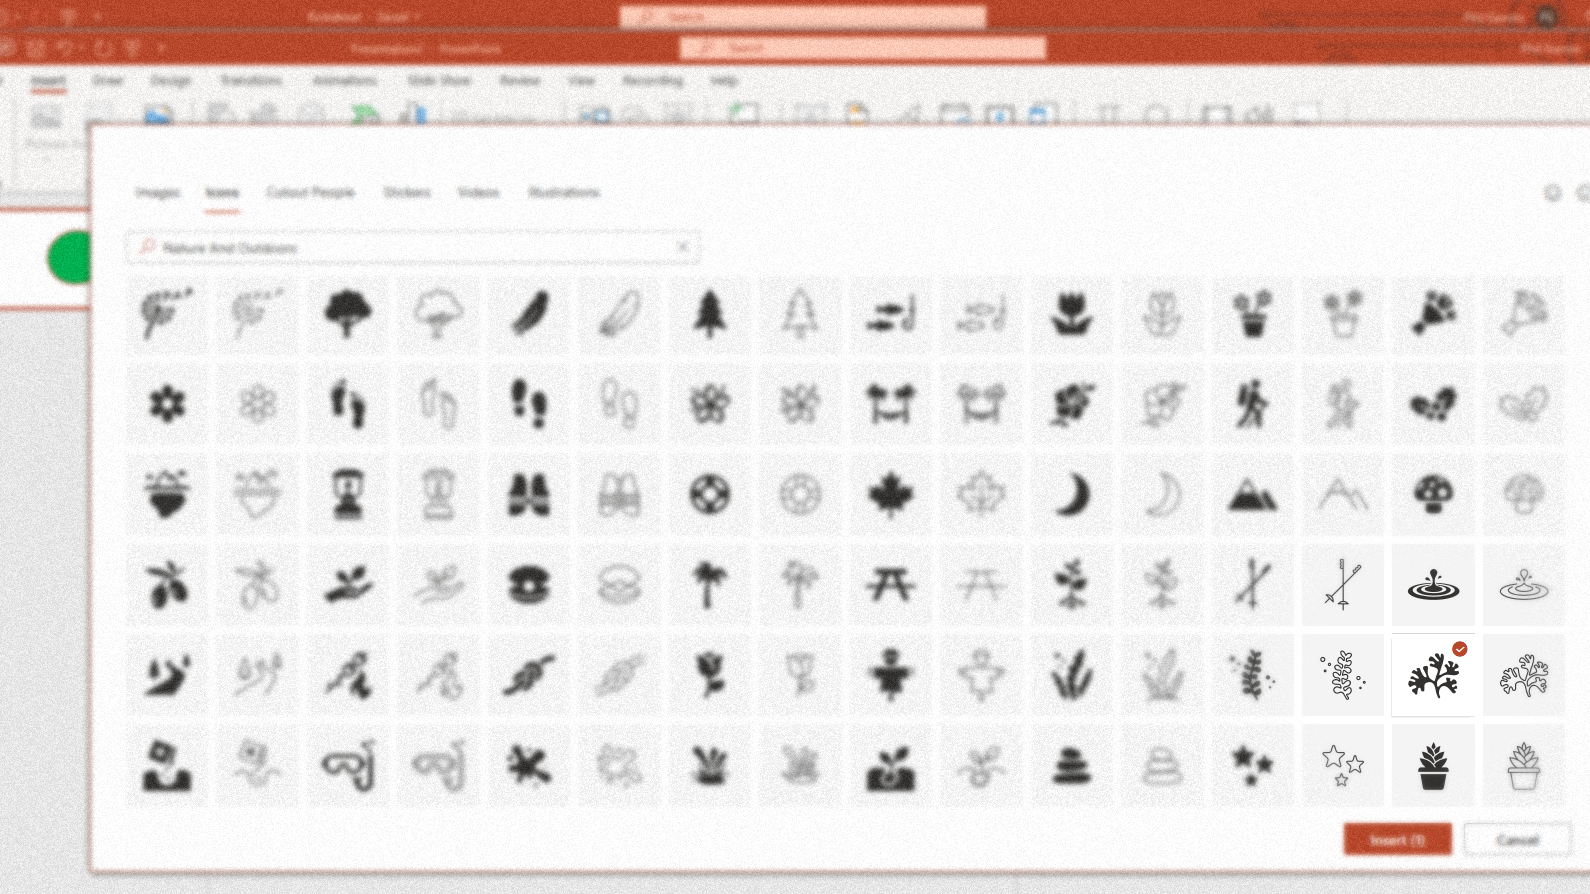The height and width of the screenshot is (894, 1590).
Task: Choose the filled pine tree icon
Action: pos(709,314)
